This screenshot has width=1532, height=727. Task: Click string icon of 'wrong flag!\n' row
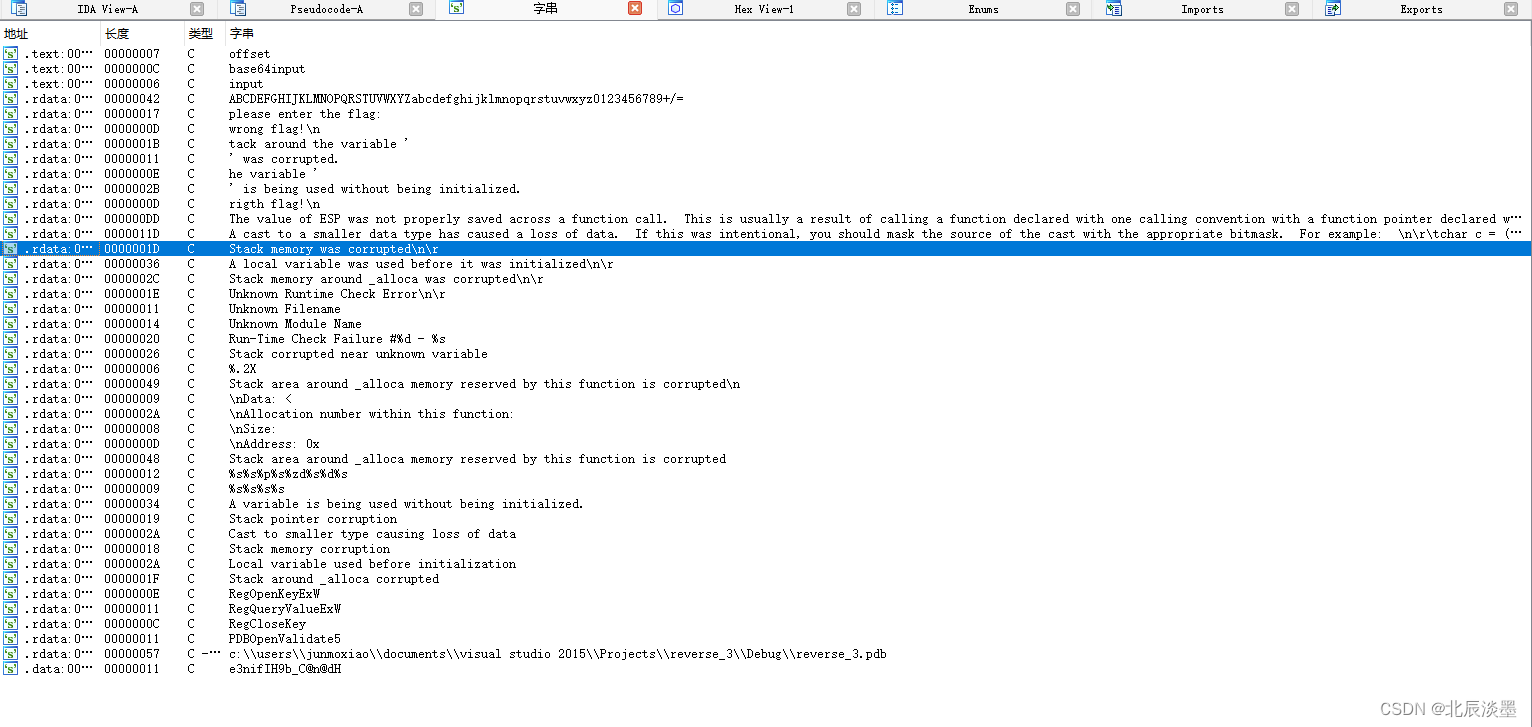pos(11,129)
